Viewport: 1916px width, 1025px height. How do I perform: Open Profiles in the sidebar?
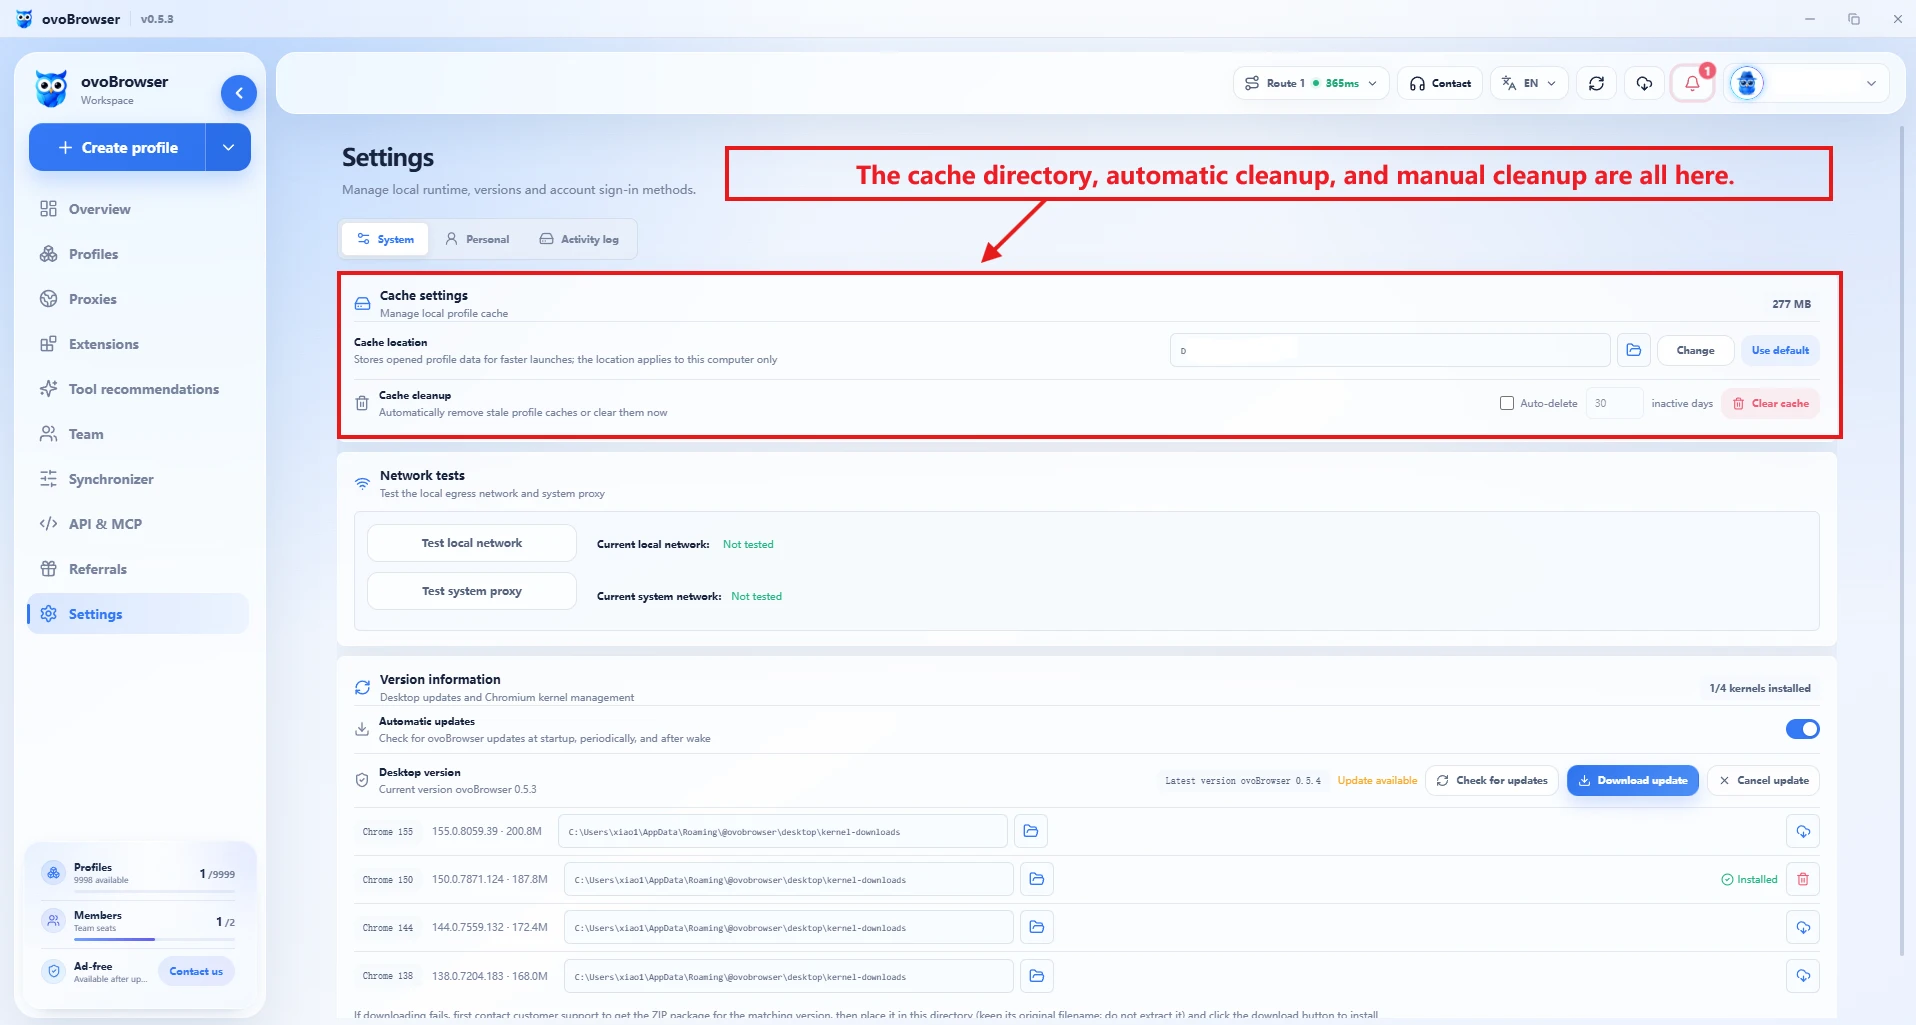(138, 254)
